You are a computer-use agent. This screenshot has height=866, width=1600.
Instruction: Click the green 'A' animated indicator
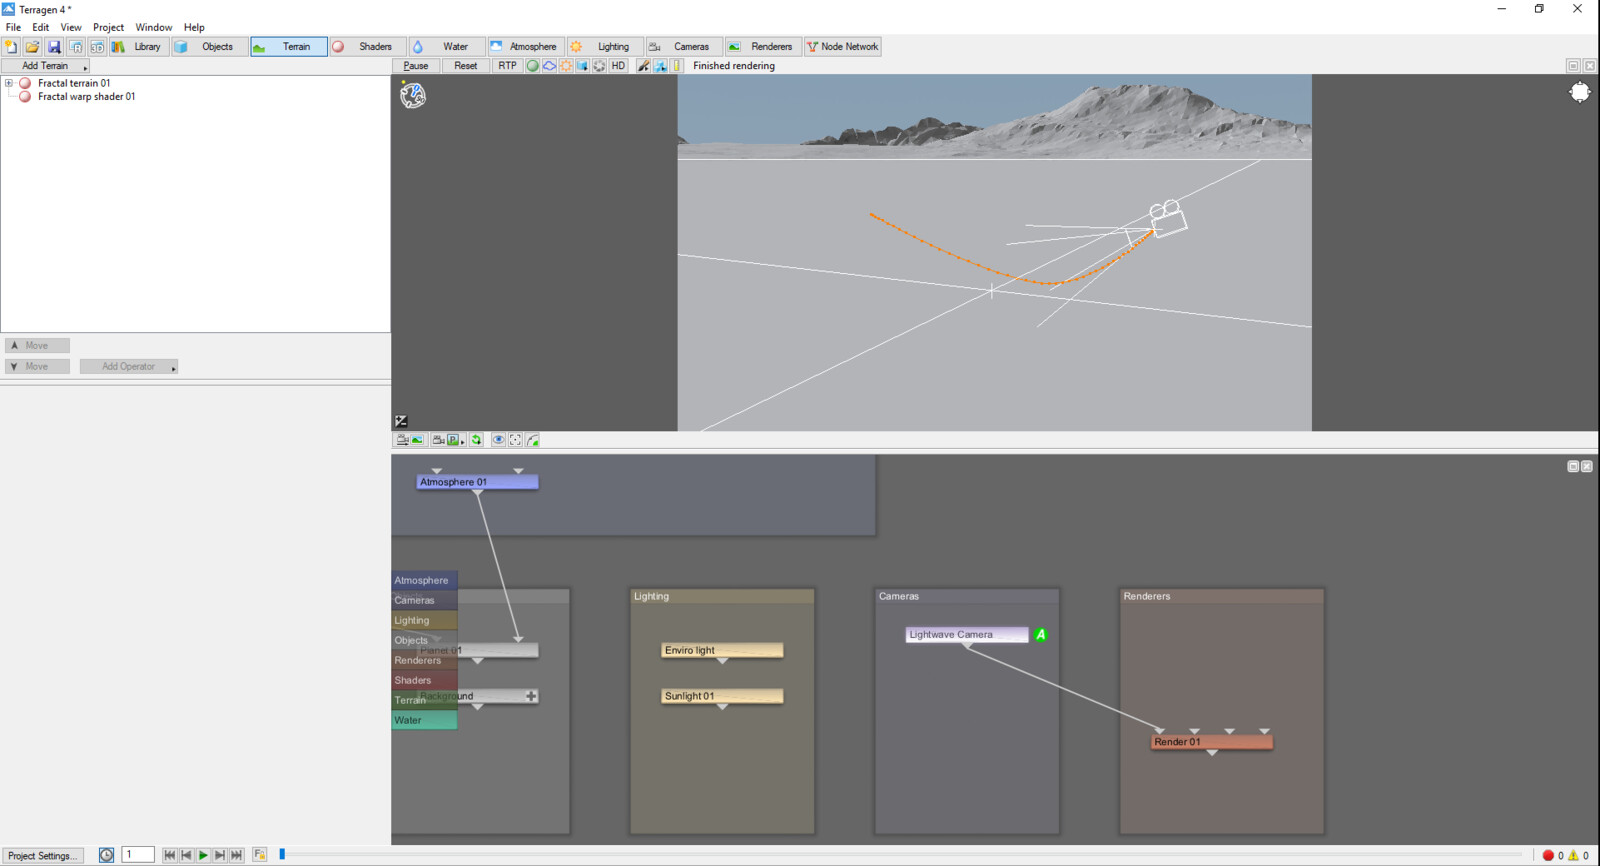tap(1041, 635)
